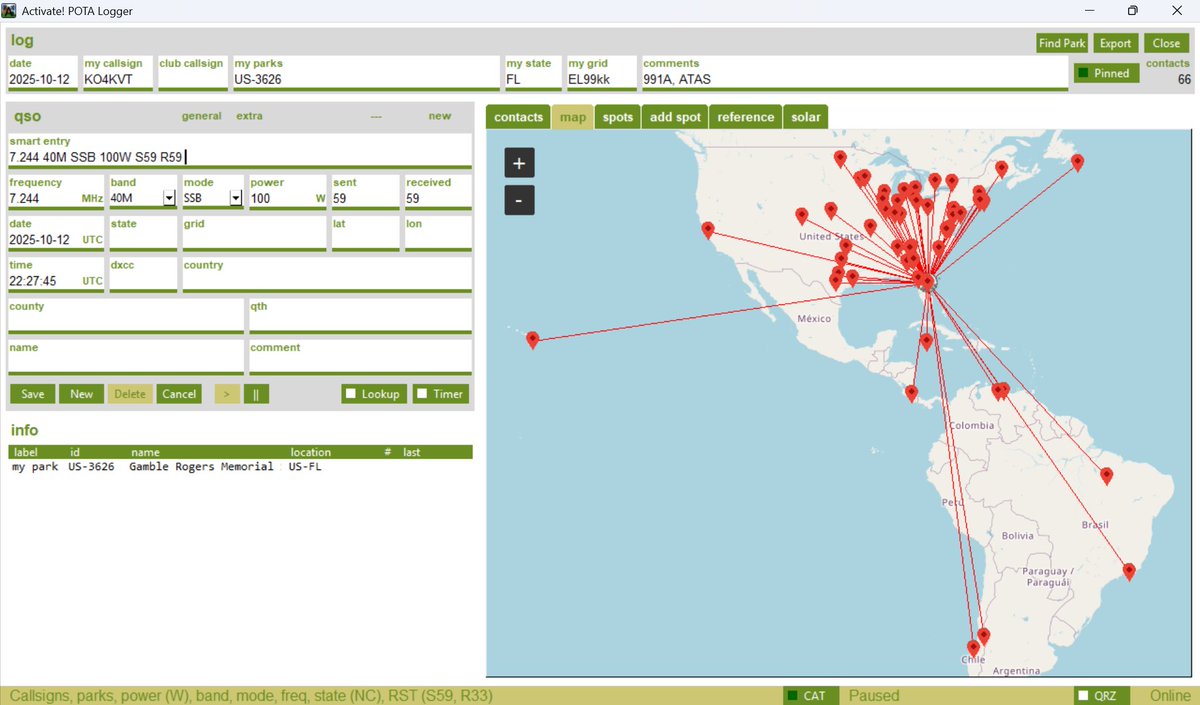Click the county field

[125, 322]
